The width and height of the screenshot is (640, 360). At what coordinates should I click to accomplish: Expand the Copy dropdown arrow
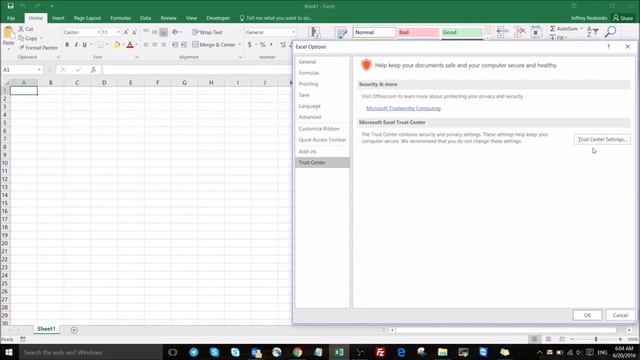pyautogui.click(x=41, y=38)
